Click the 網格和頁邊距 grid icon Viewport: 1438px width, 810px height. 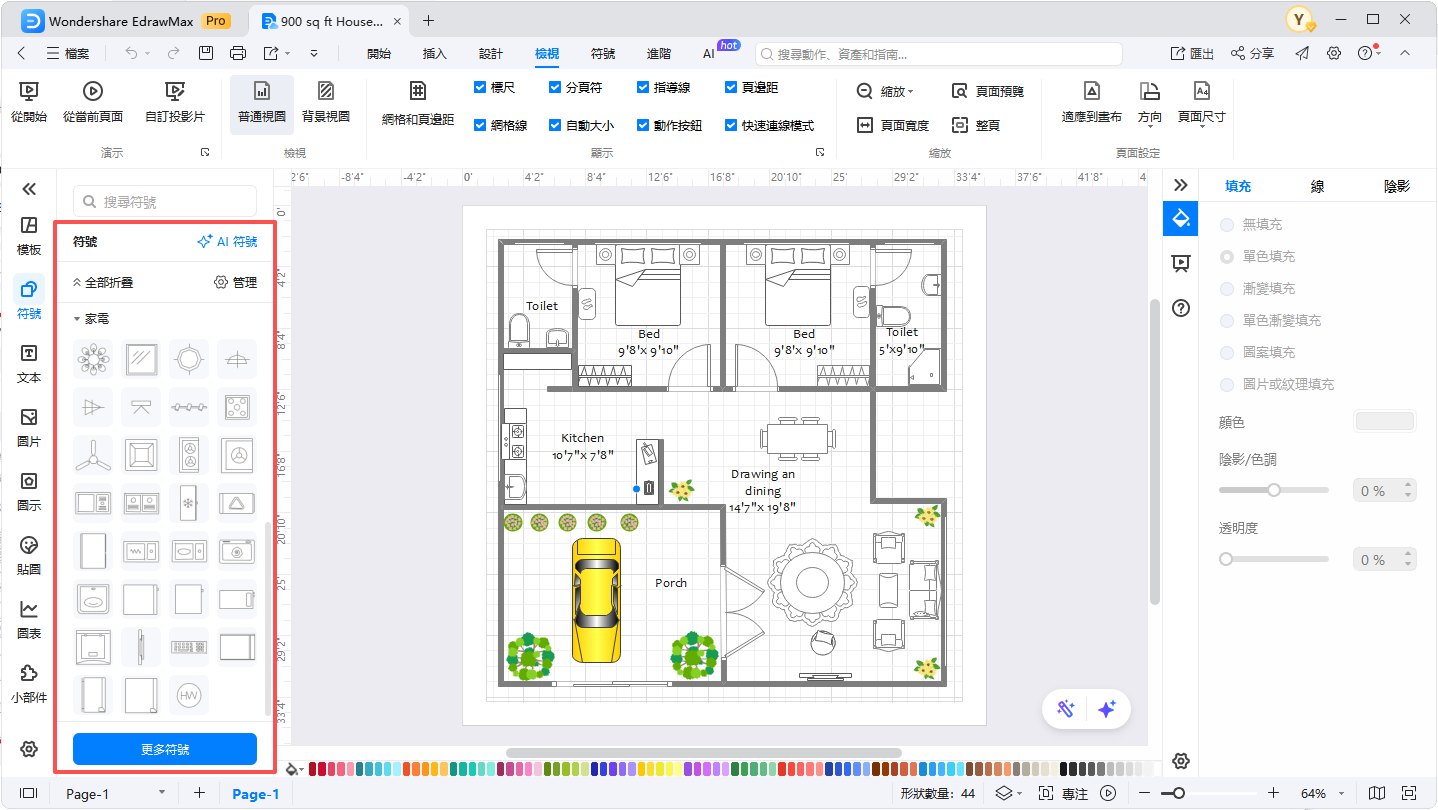[418, 92]
